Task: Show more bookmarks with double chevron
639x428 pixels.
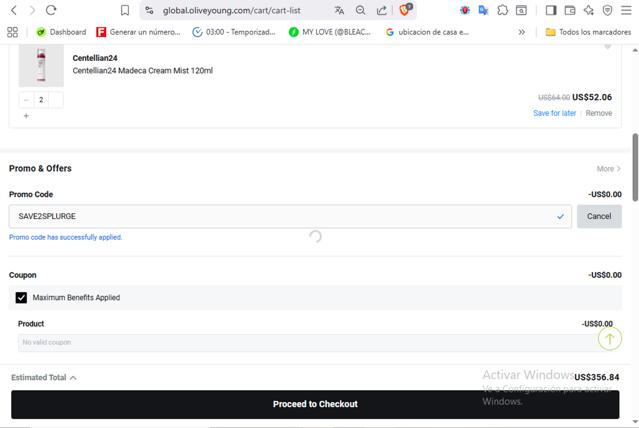Action: pos(522,32)
